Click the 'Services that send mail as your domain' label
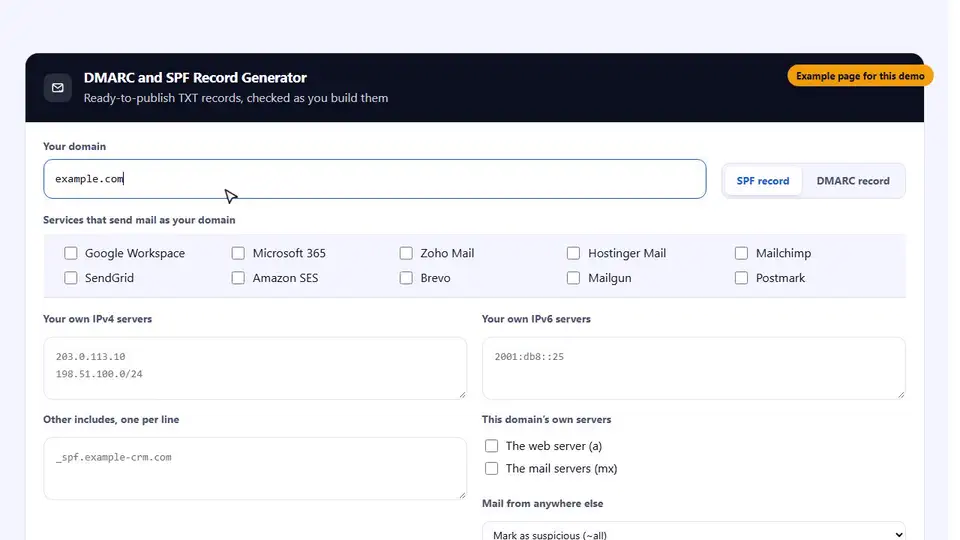The image size is (960, 540). coord(139,220)
